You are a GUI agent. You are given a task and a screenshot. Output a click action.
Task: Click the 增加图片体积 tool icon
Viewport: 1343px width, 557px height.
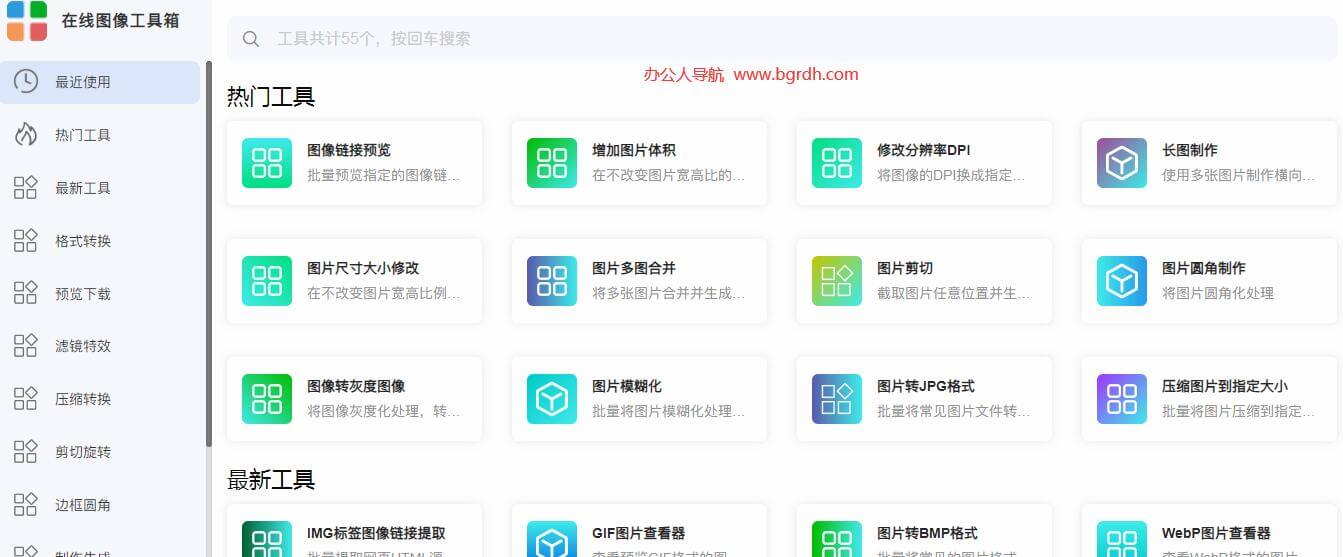[552, 163]
